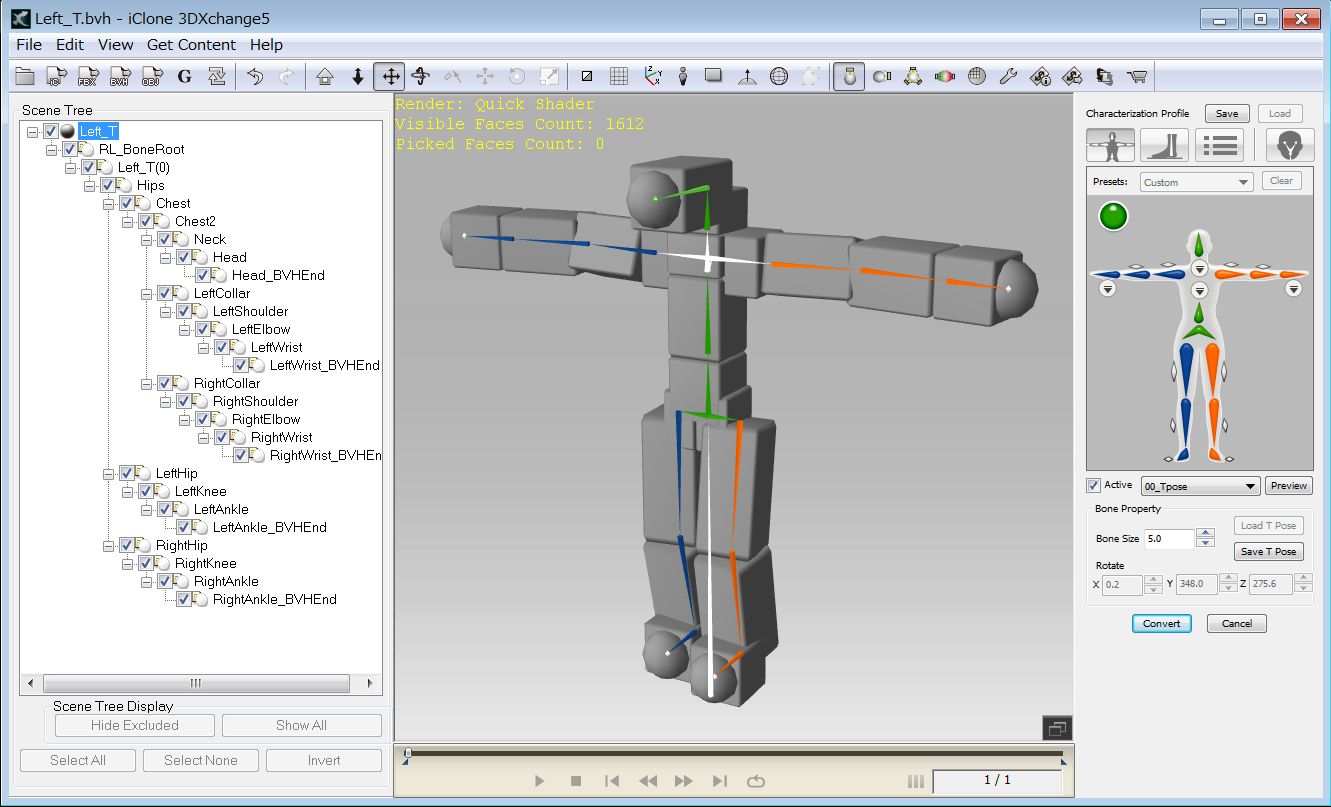Collapse the RightCollar tree node
The width and height of the screenshot is (1331, 807).
(x=147, y=383)
